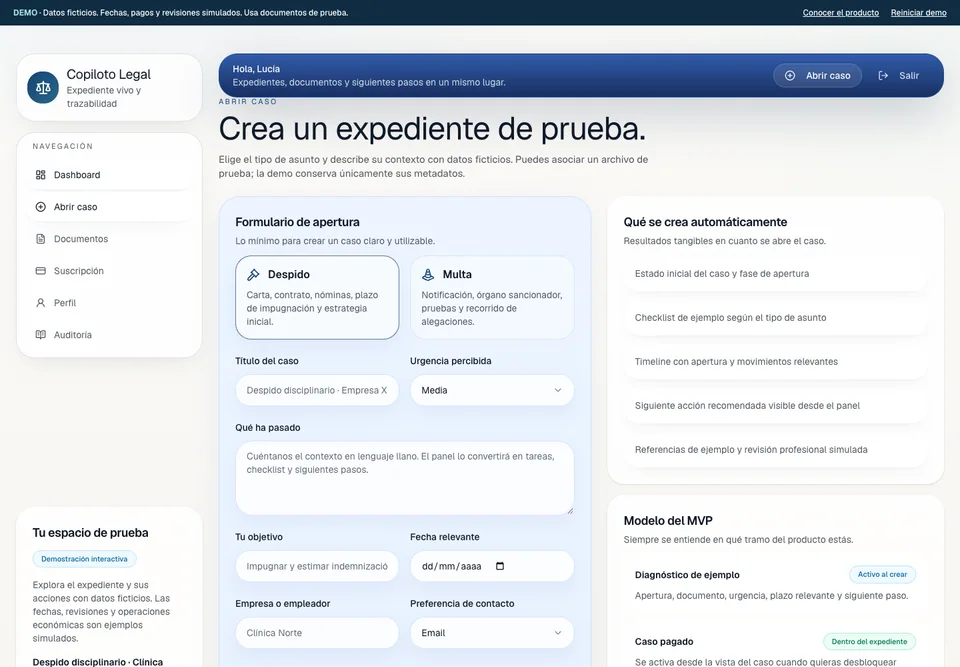Open Perfil navigation item
This screenshot has height=667, width=960.
click(110, 303)
